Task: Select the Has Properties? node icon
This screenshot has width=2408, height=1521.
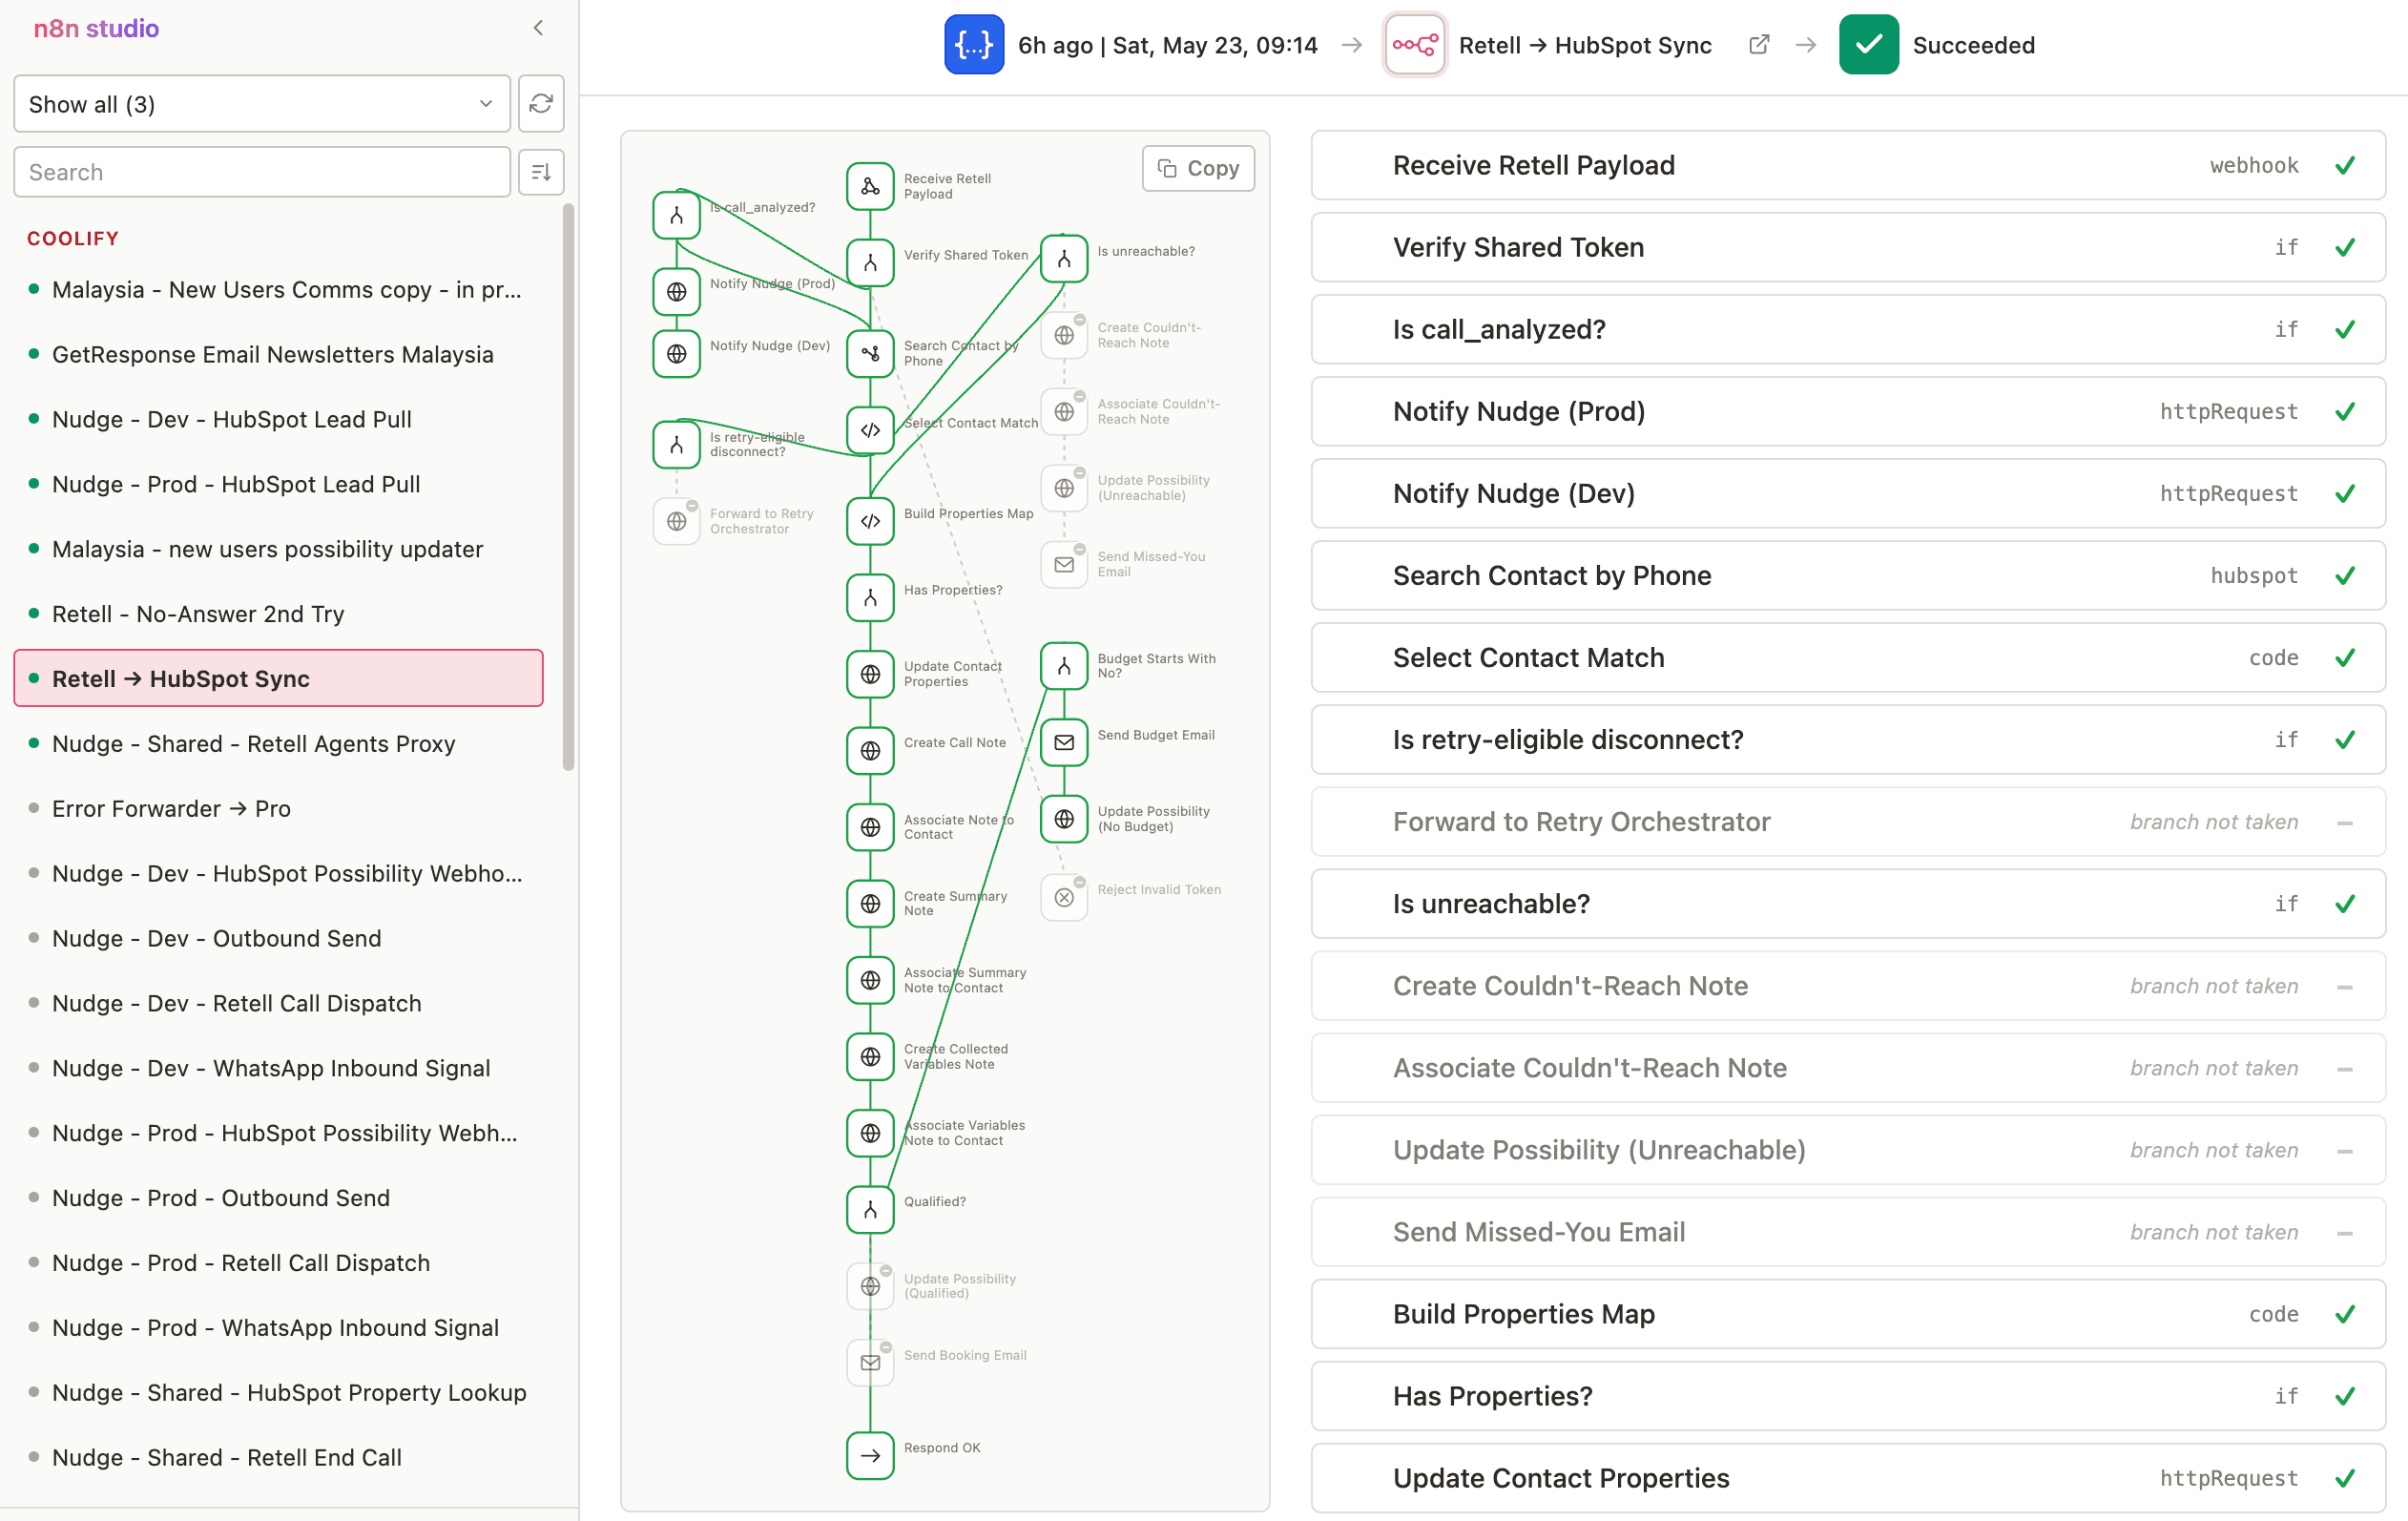Action: click(x=870, y=598)
